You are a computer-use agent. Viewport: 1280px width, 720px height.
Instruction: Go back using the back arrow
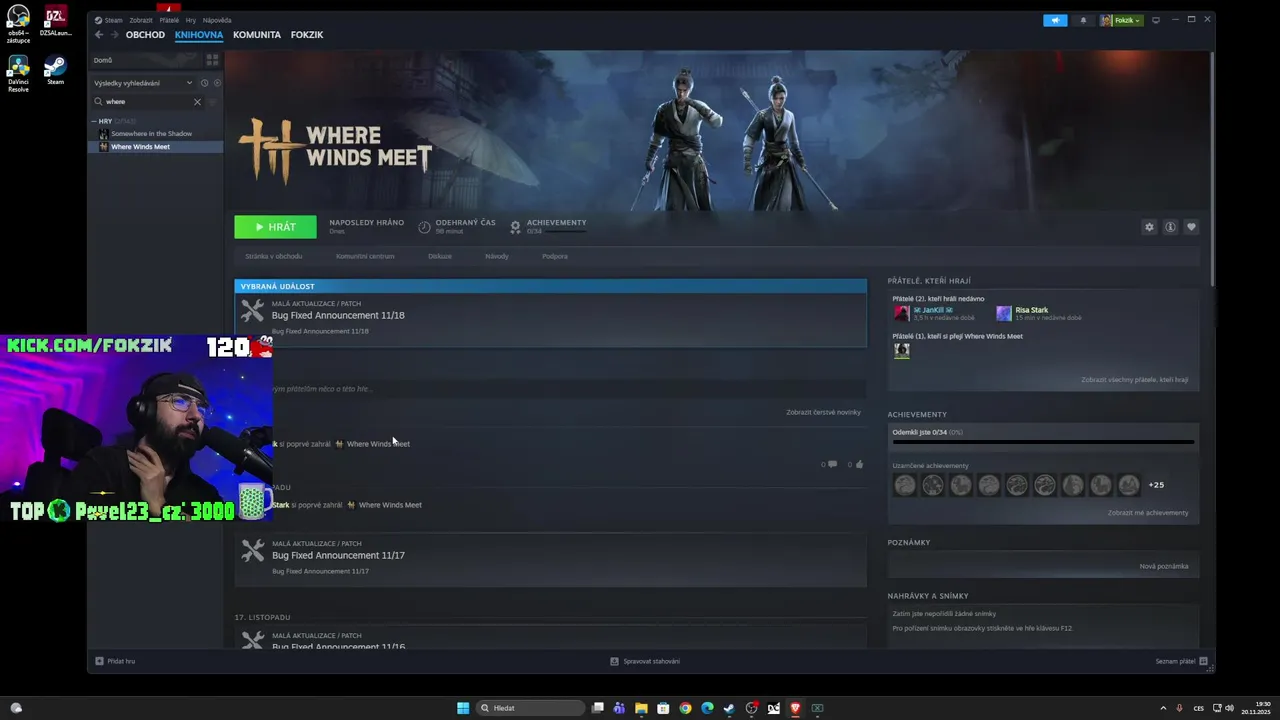(x=98, y=35)
